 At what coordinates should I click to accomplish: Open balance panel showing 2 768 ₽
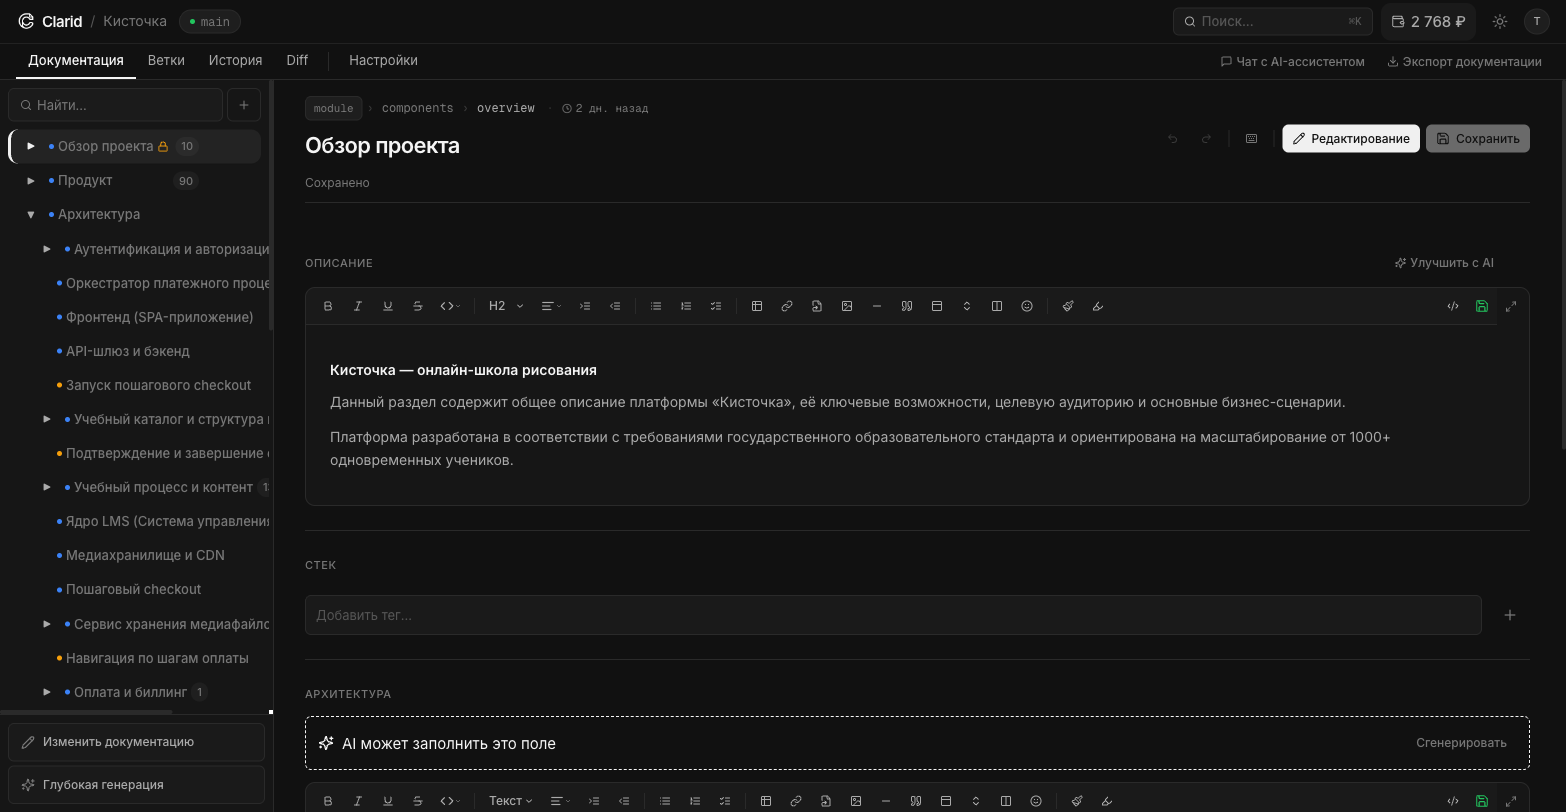pyautogui.click(x=1427, y=20)
